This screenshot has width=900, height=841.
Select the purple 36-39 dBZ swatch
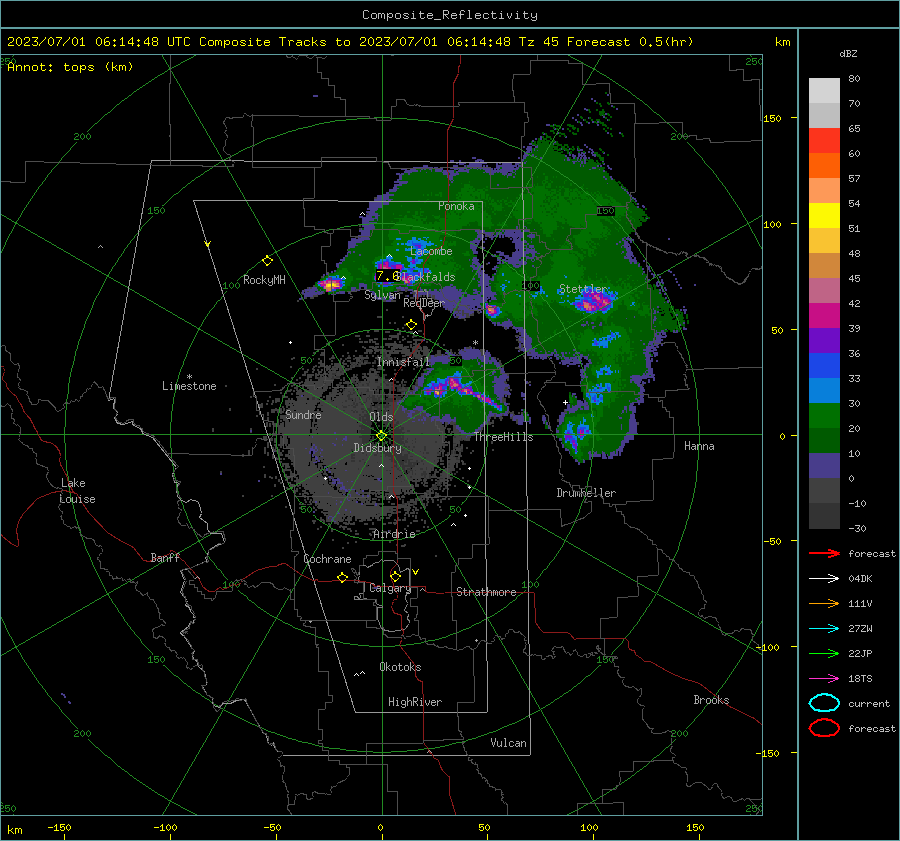(x=824, y=340)
